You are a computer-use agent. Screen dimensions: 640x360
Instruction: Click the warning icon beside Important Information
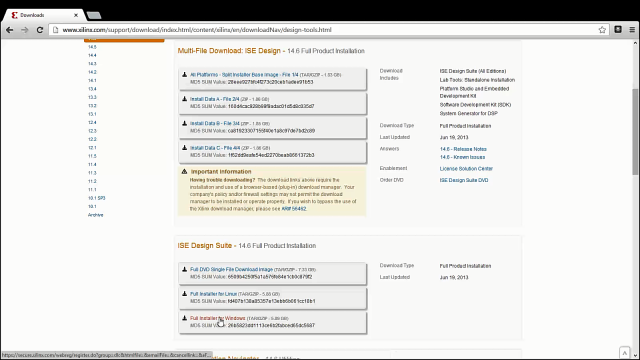point(184,171)
